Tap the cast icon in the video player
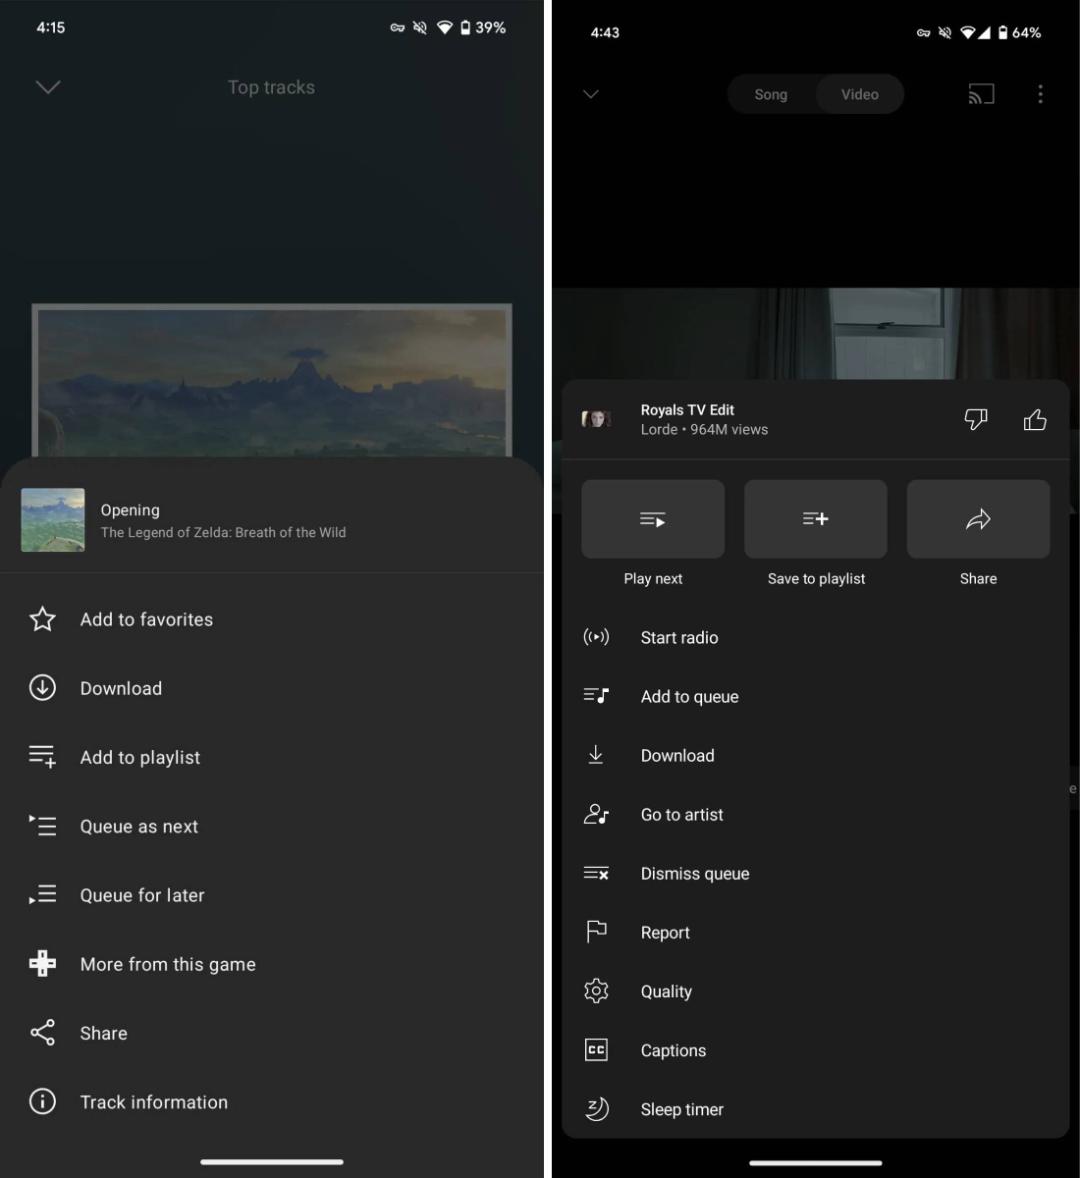This screenshot has width=1080, height=1178. (x=981, y=94)
